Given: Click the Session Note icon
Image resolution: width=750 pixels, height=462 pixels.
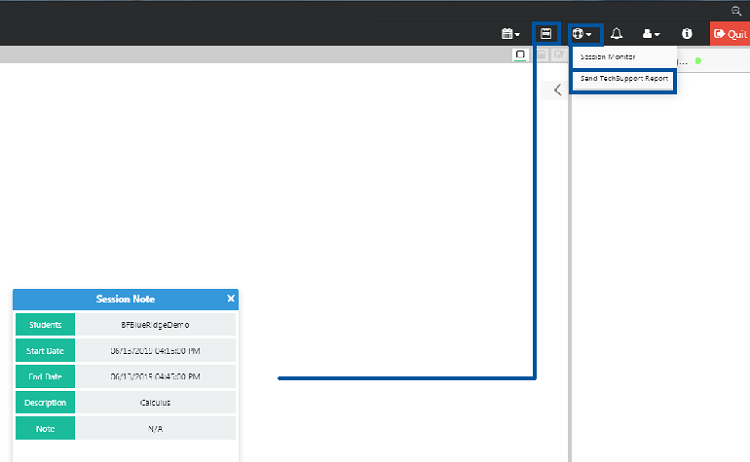Looking at the screenshot, I should 546,33.
